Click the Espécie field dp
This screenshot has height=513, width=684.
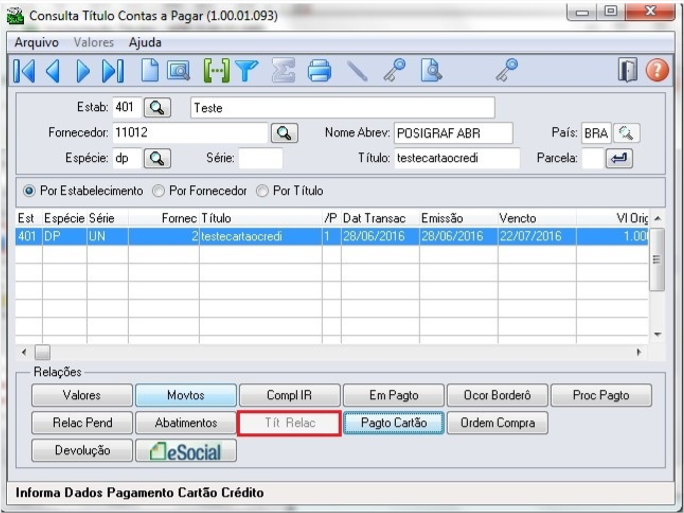click(x=127, y=158)
